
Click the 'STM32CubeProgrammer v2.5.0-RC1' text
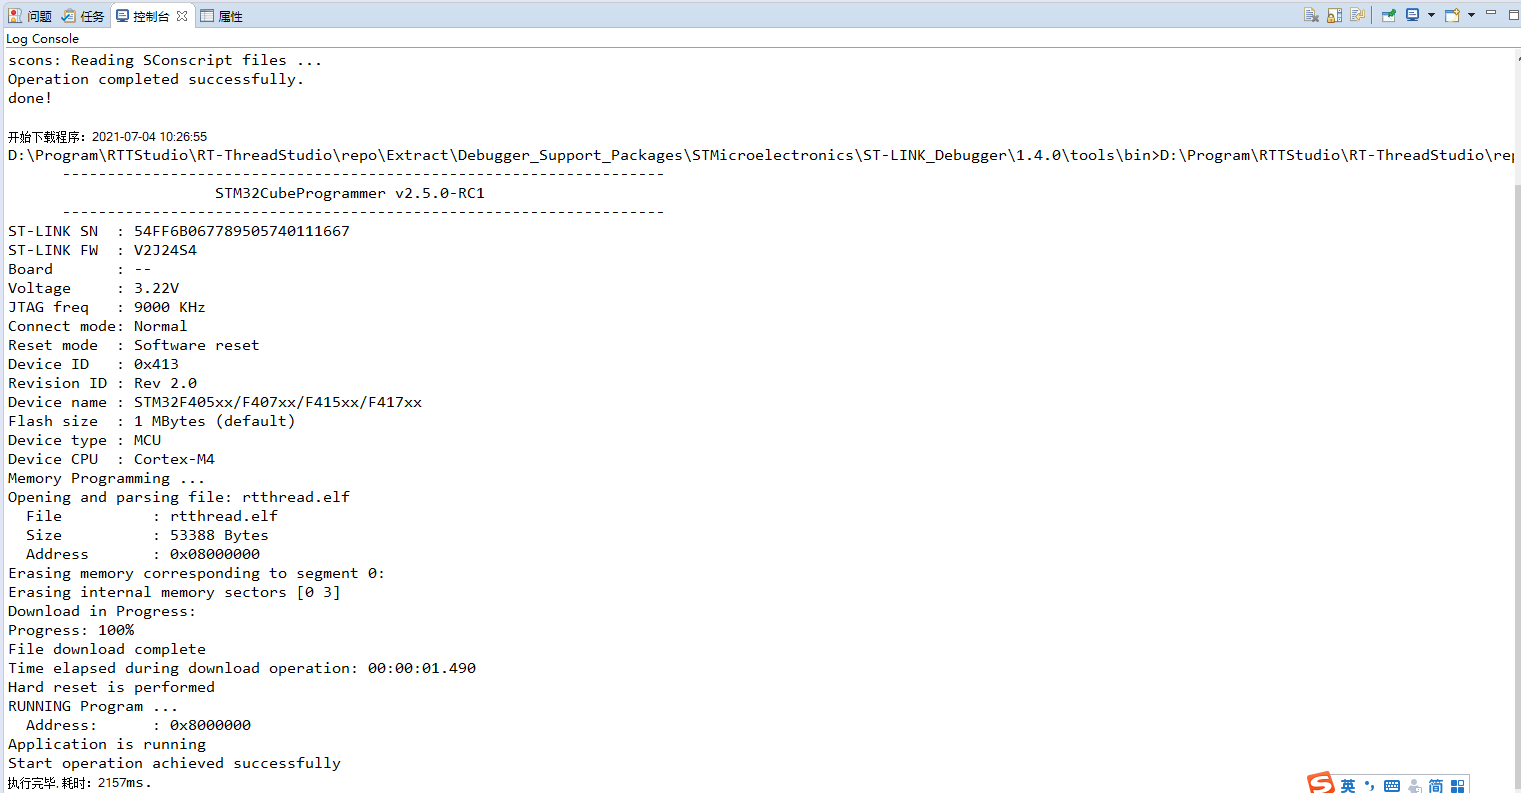350,193
